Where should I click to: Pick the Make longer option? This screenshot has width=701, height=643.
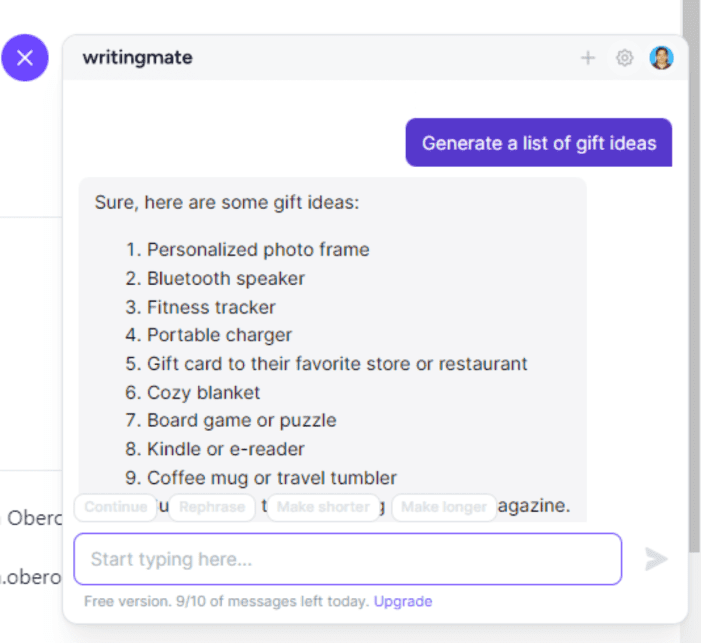[444, 507]
